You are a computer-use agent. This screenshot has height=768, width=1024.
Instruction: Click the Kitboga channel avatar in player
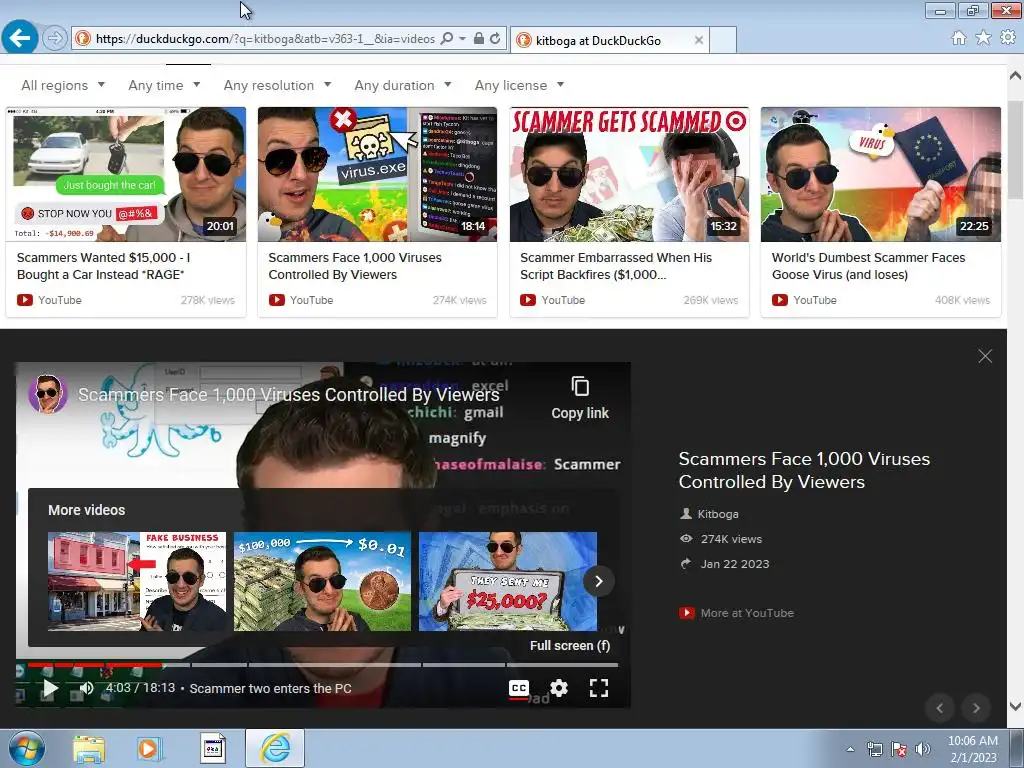pos(48,394)
